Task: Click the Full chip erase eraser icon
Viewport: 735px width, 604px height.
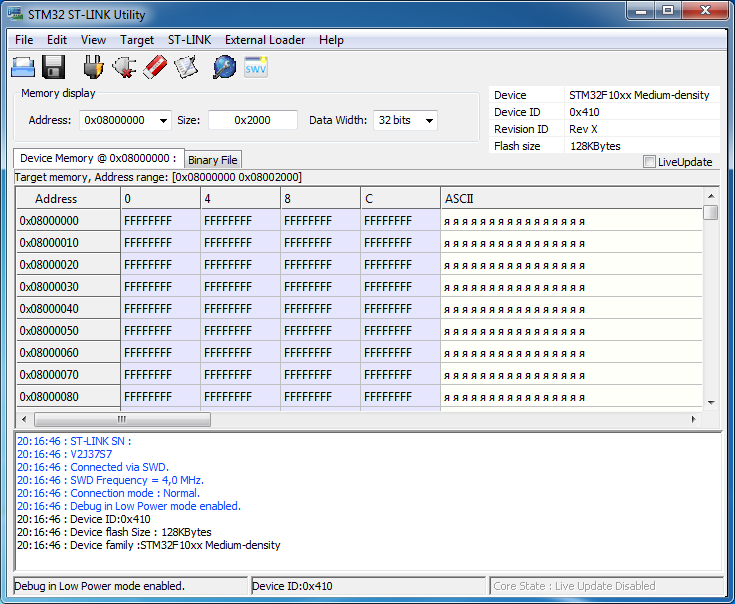Action: coord(155,67)
